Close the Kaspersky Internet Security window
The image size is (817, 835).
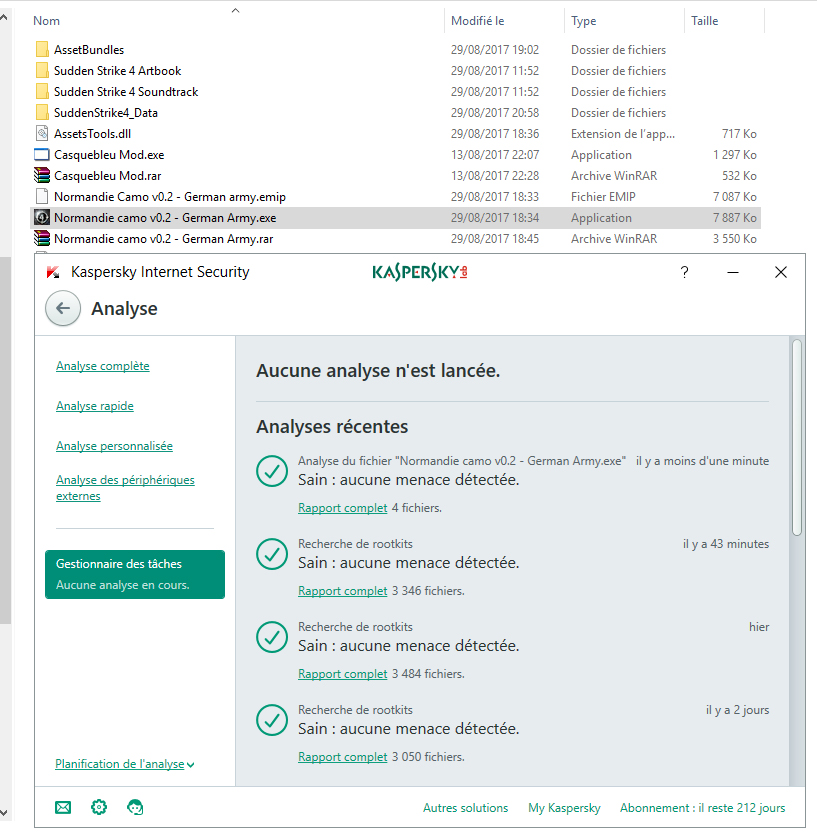coord(781,272)
